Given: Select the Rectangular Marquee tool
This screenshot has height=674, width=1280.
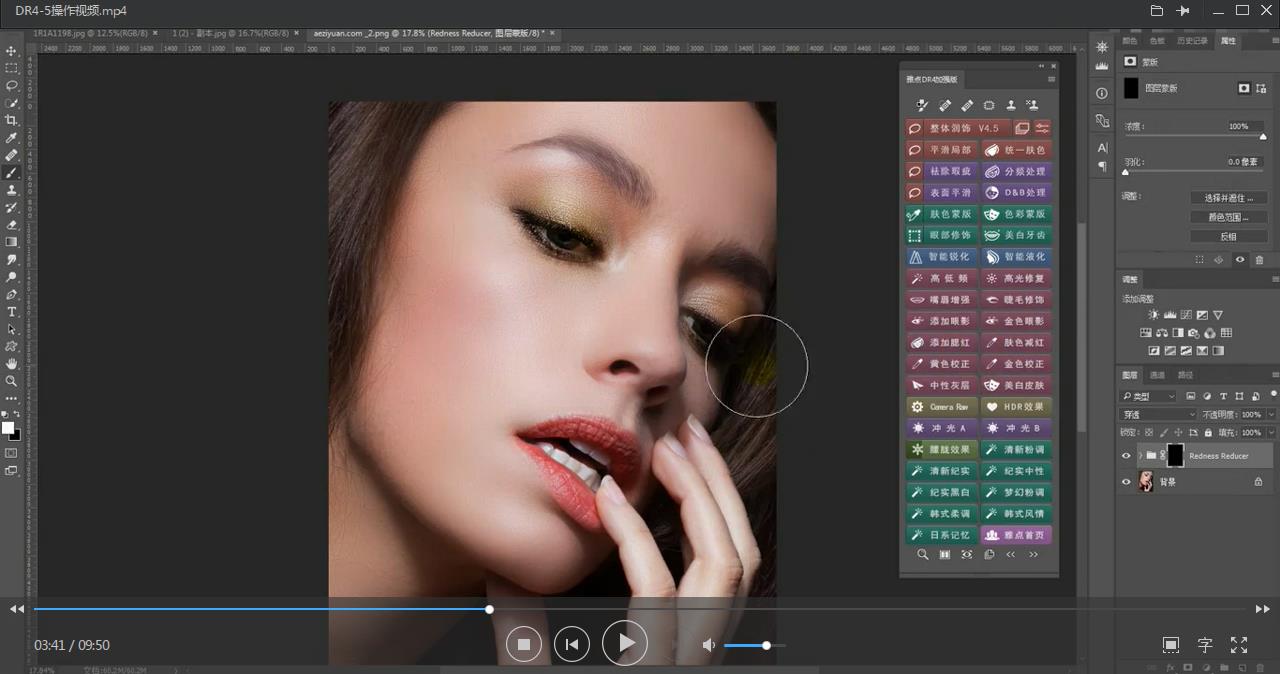Looking at the screenshot, I should click(x=12, y=68).
